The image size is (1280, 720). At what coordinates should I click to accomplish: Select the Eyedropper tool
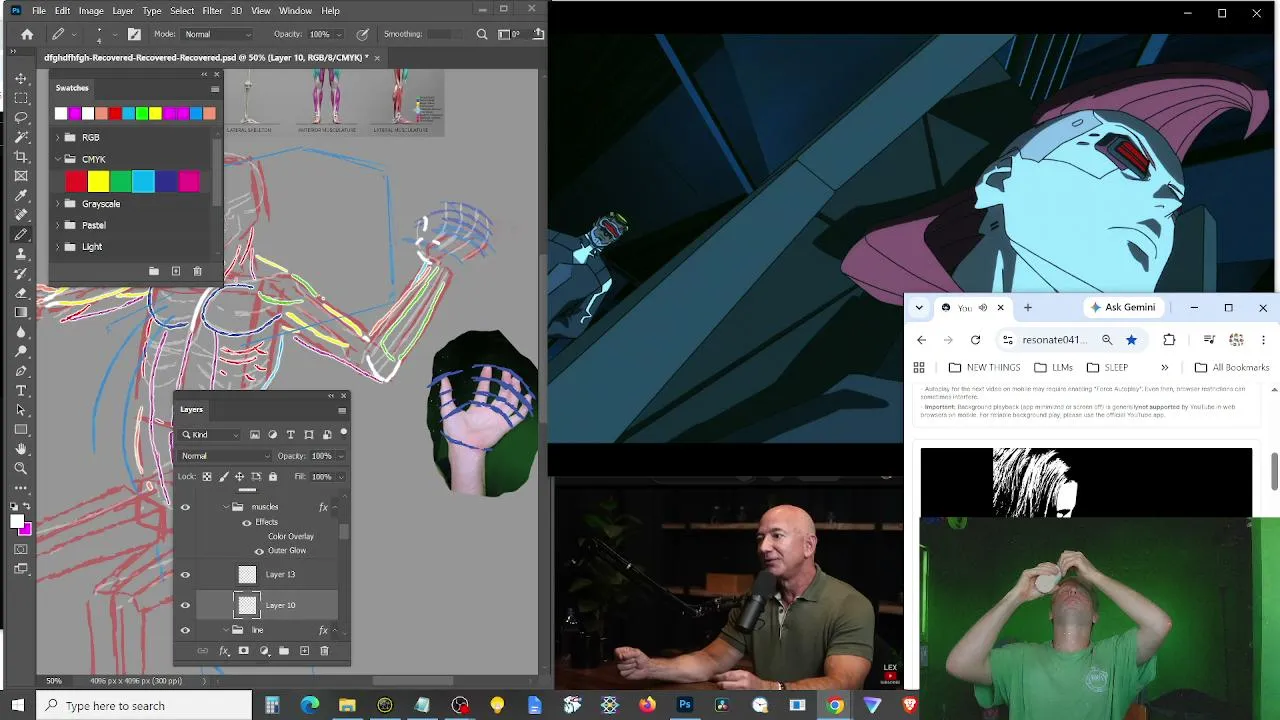pyautogui.click(x=21, y=195)
